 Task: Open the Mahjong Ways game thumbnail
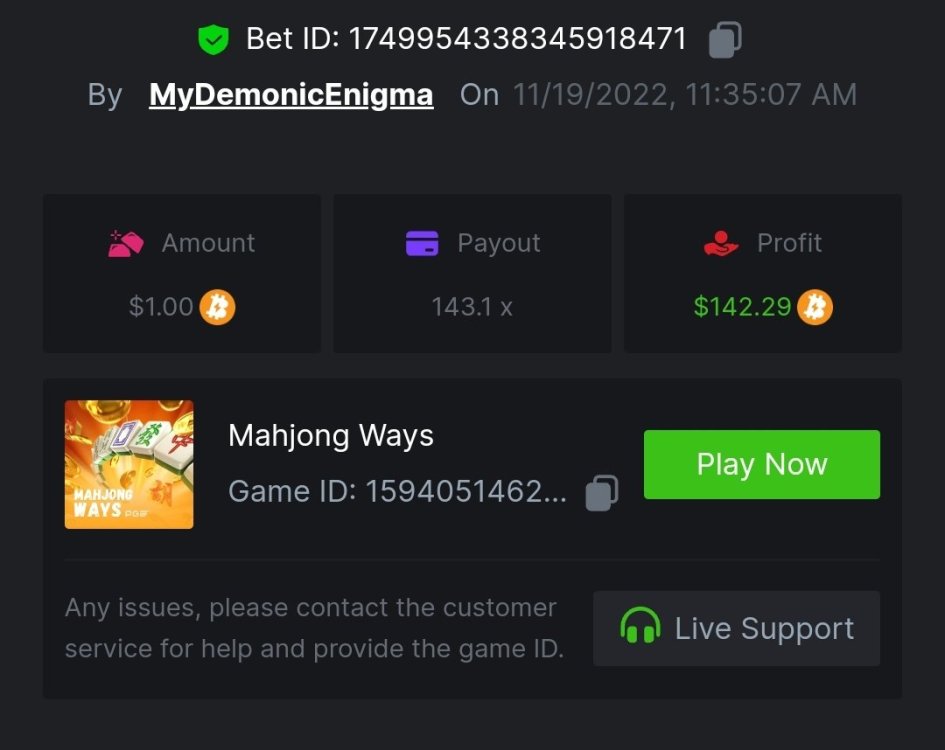pos(129,464)
